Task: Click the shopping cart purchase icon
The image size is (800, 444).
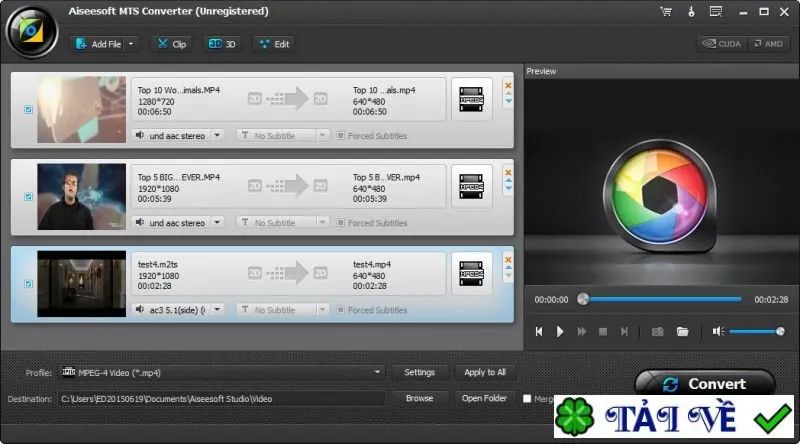Action: [666, 11]
